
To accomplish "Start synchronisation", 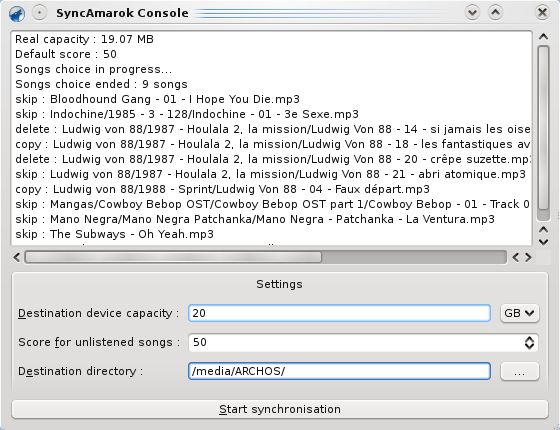I will (x=280, y=409).
